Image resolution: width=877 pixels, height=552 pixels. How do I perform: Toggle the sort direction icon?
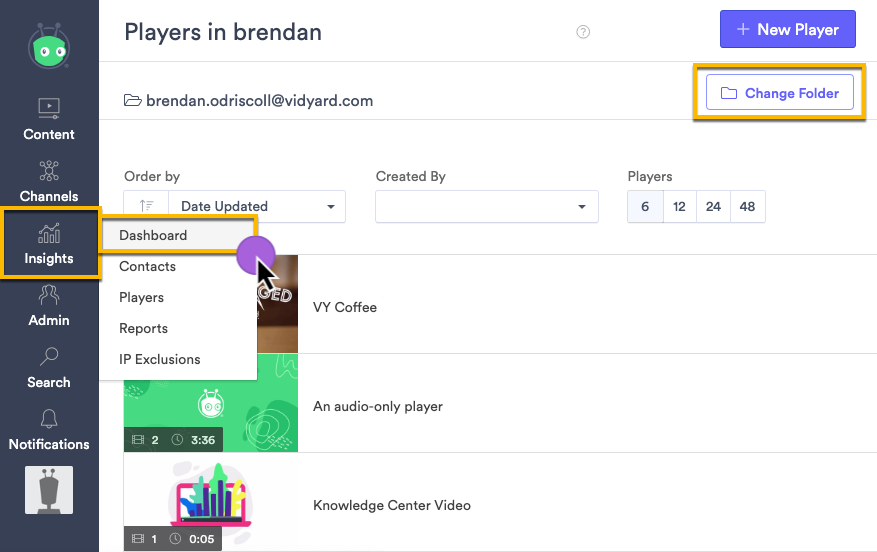click(146, 206)
